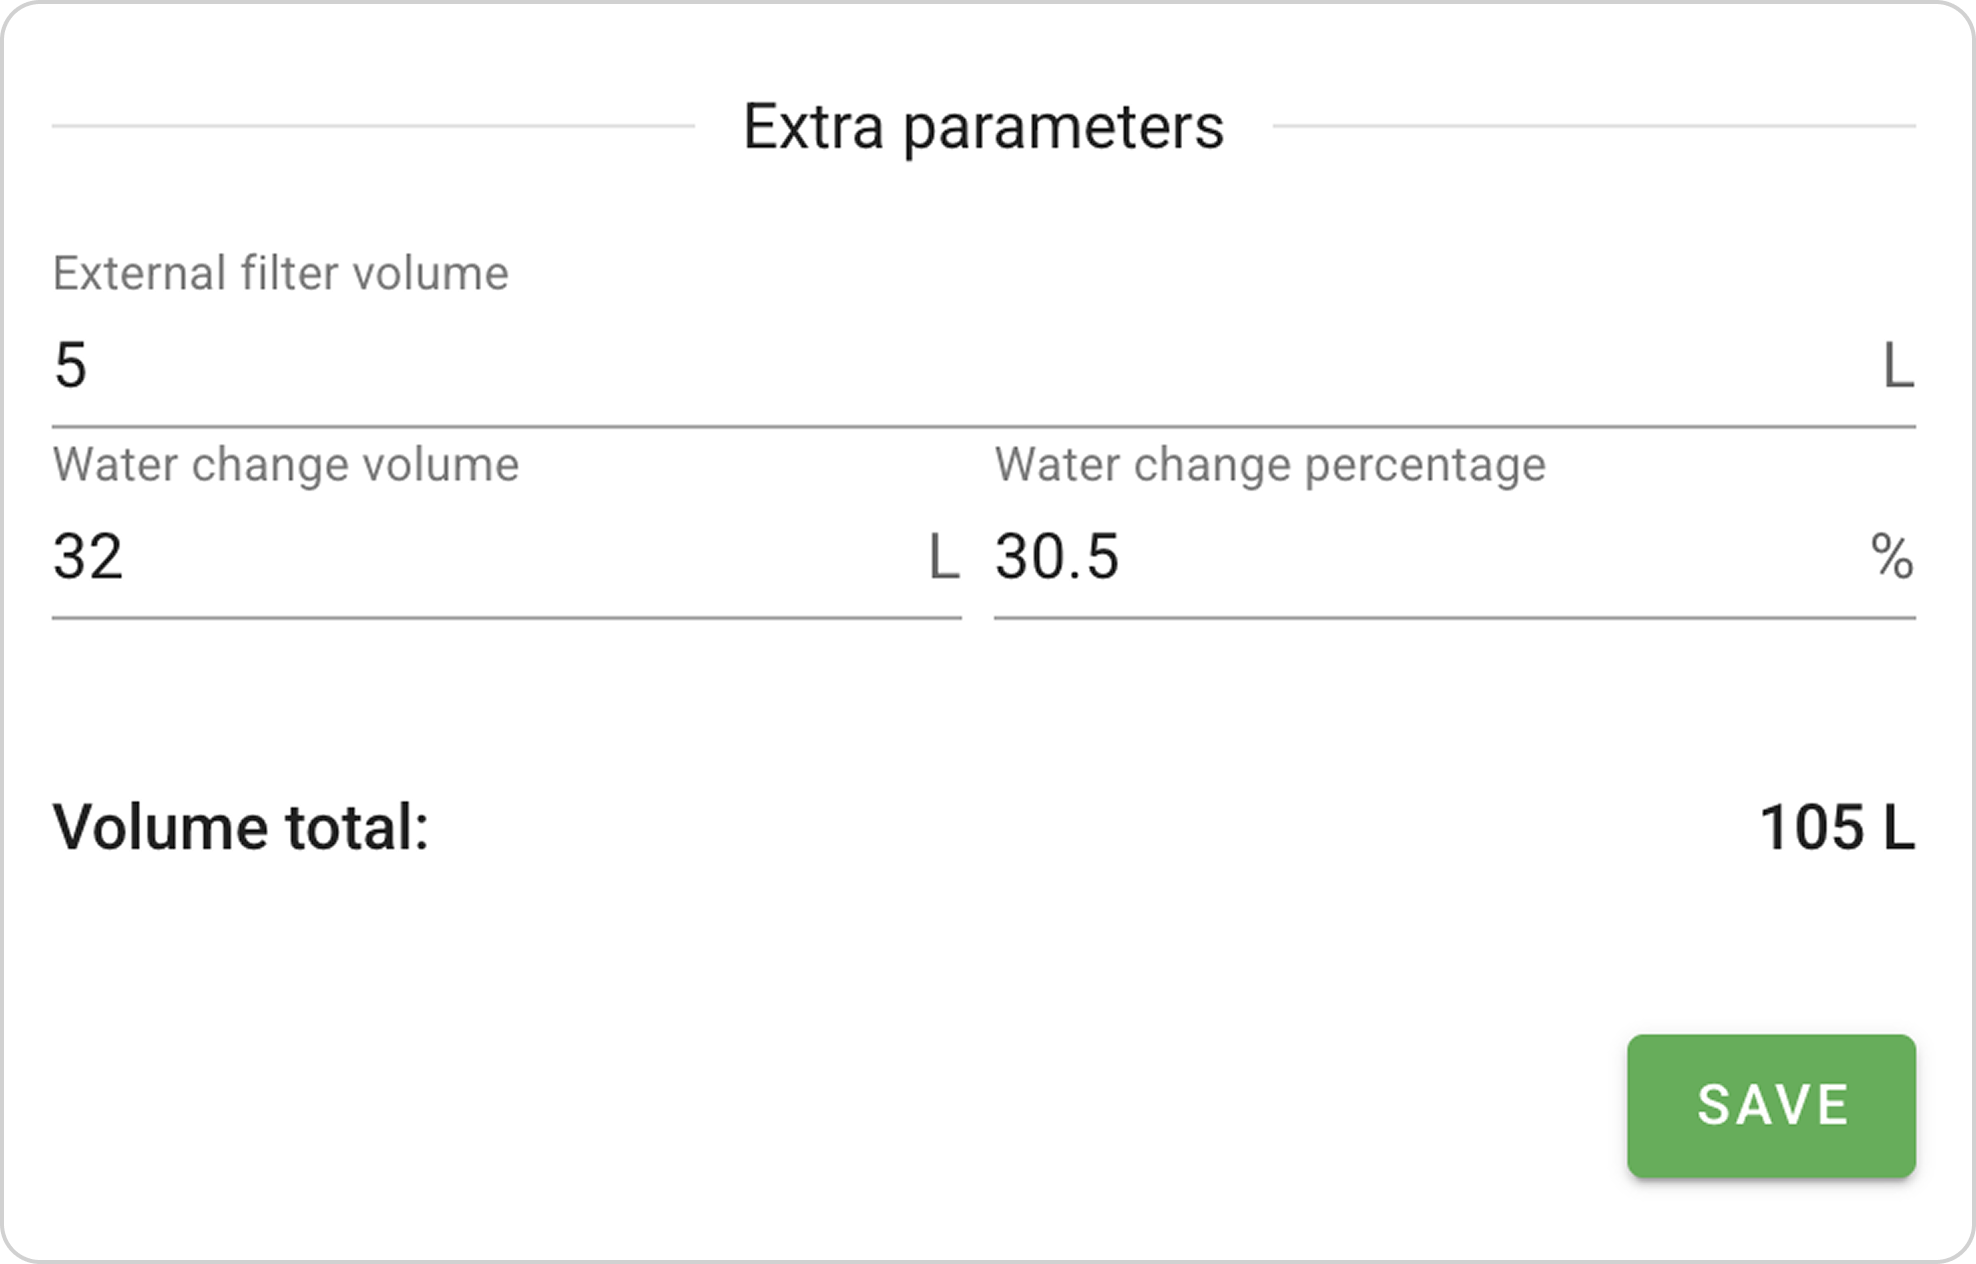Click the 'External filter volume' label
Image resolution: width=1976 pixels, height=1264 pixels.
(280, 273)
